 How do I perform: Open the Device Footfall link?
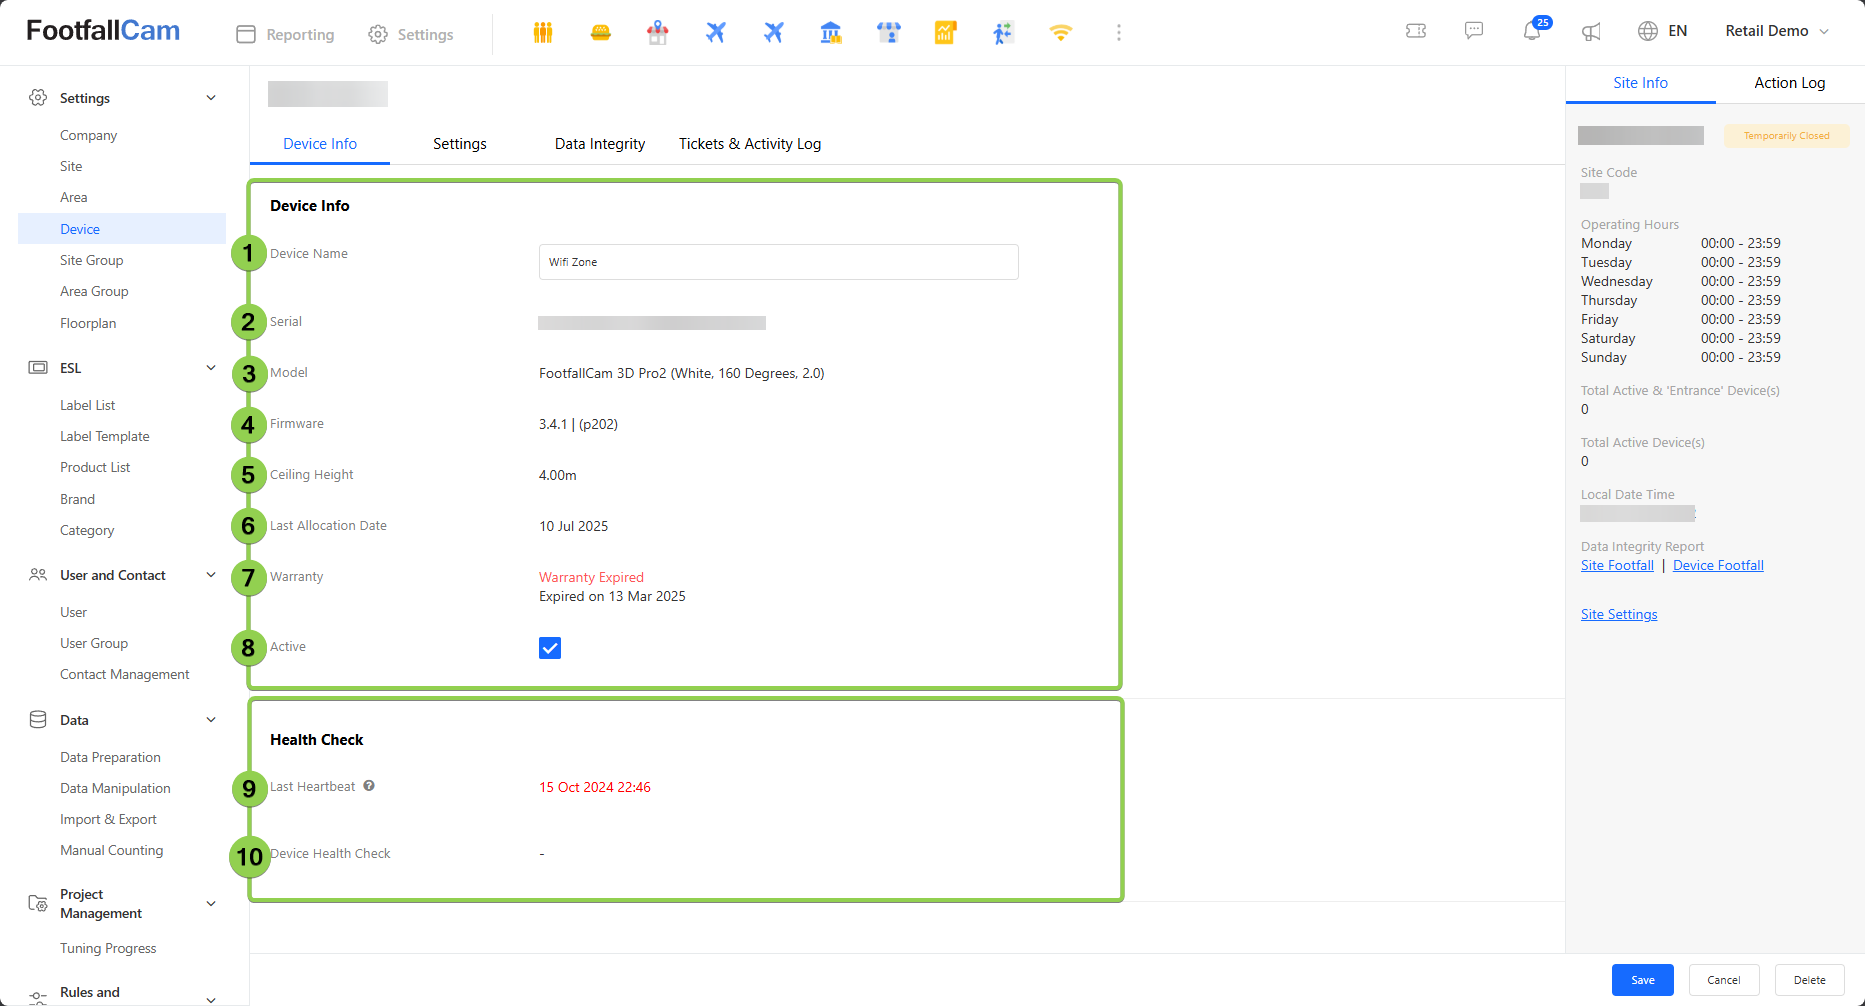point(1718,566)
